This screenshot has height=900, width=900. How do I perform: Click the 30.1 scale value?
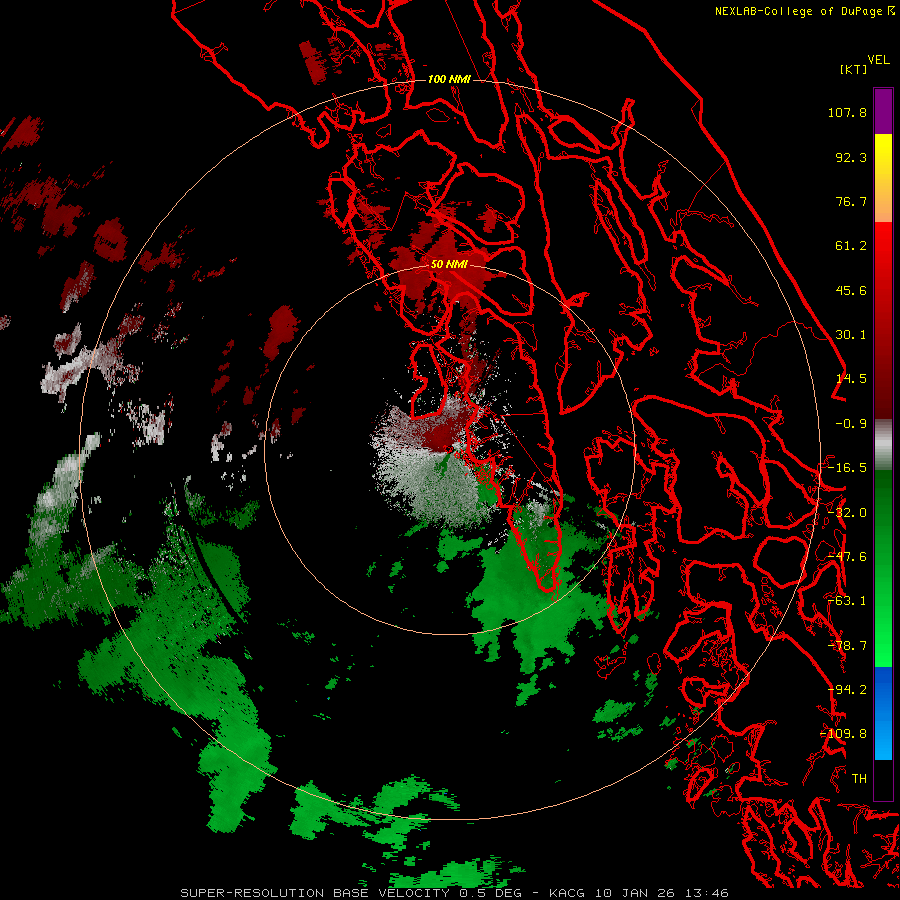tap(851, 335)
